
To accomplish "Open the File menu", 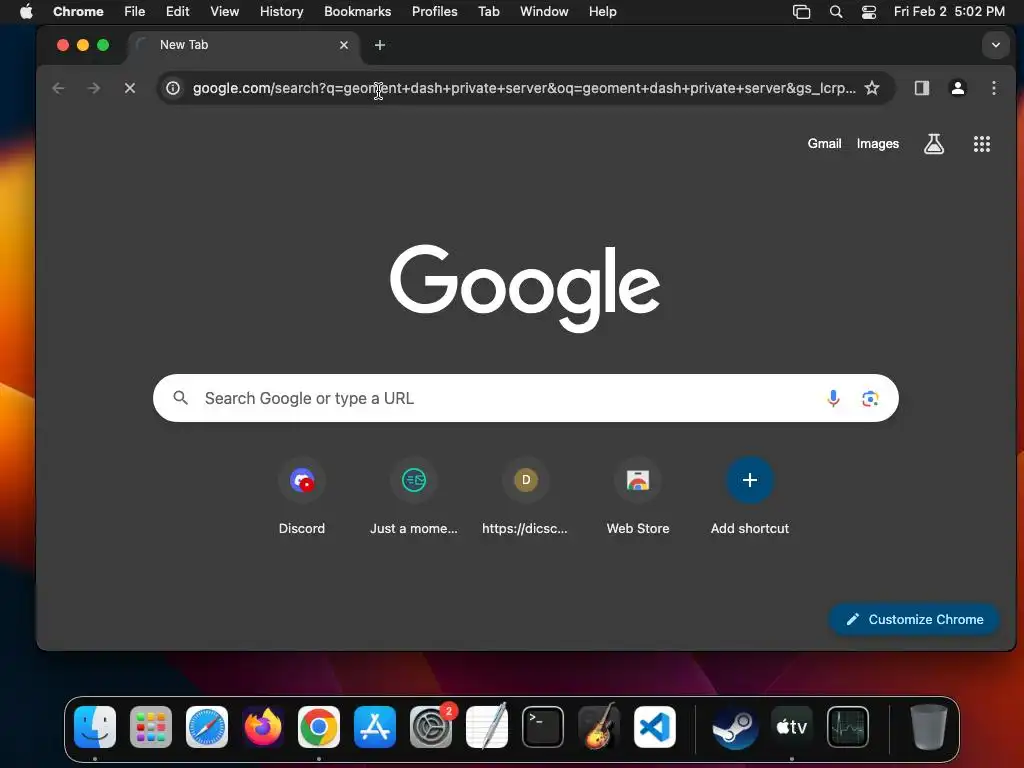I will [135, 12].
